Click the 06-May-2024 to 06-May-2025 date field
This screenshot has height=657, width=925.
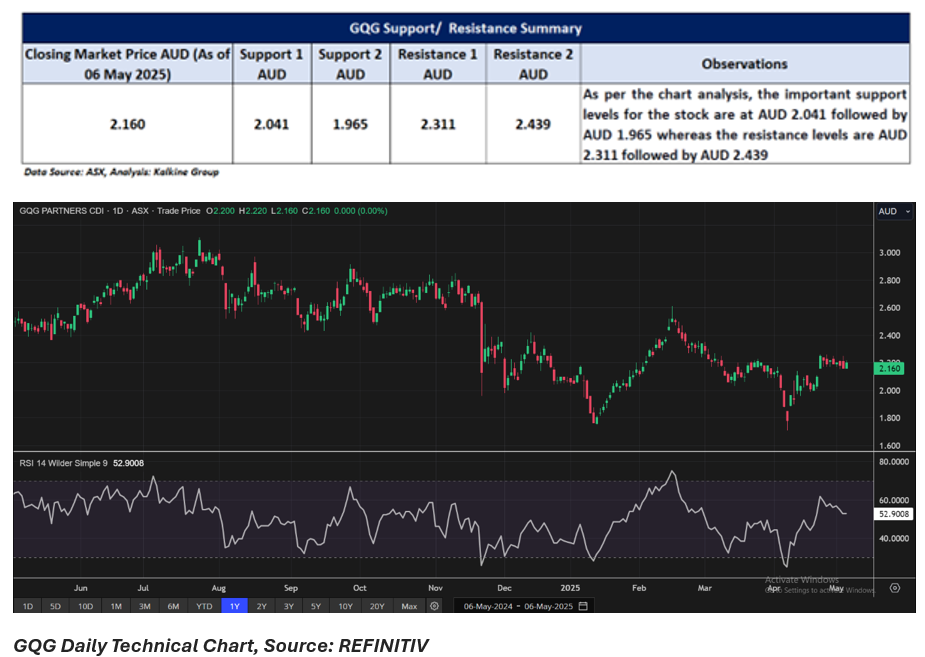525,606
